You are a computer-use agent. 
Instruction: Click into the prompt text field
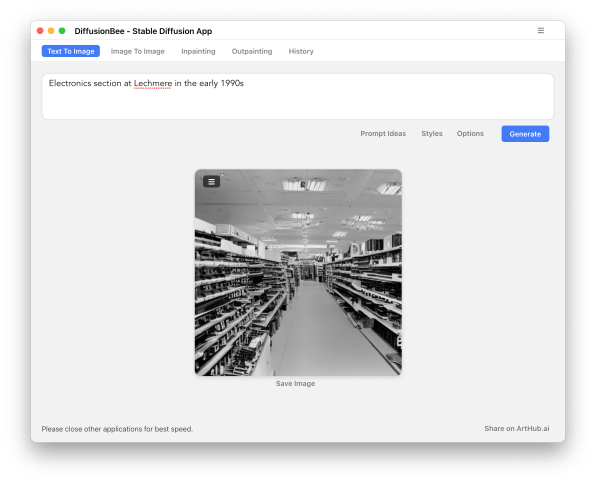[298, 97]
